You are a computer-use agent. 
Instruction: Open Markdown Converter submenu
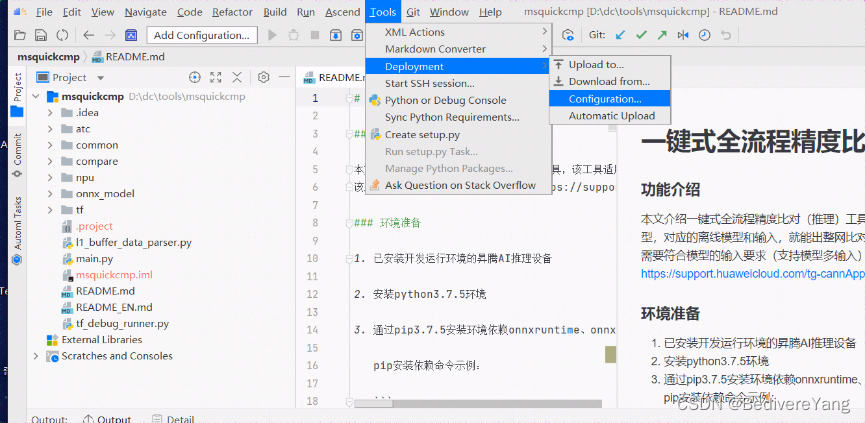coord(458,49)
